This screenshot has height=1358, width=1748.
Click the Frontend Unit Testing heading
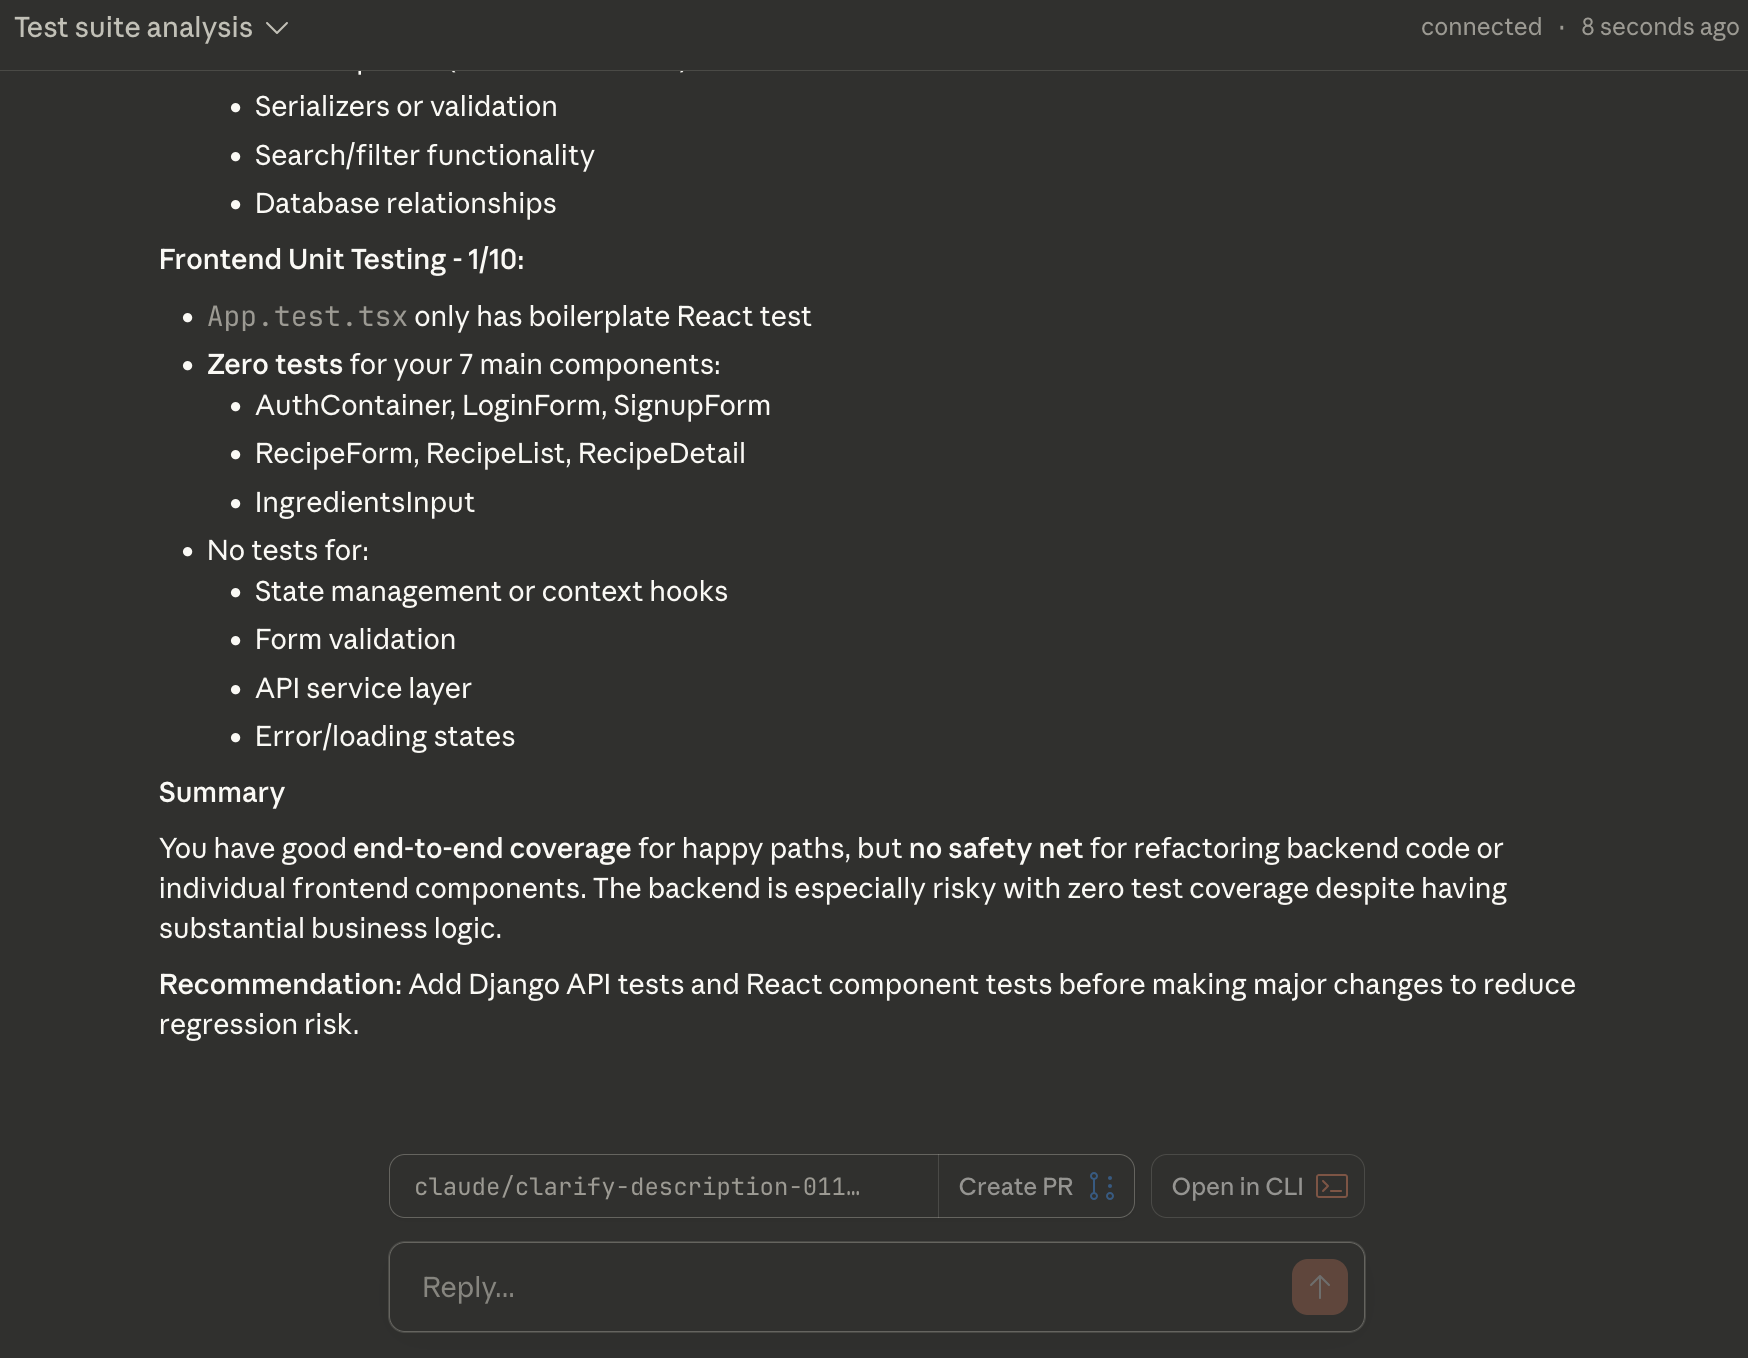(x=341, y=259)
